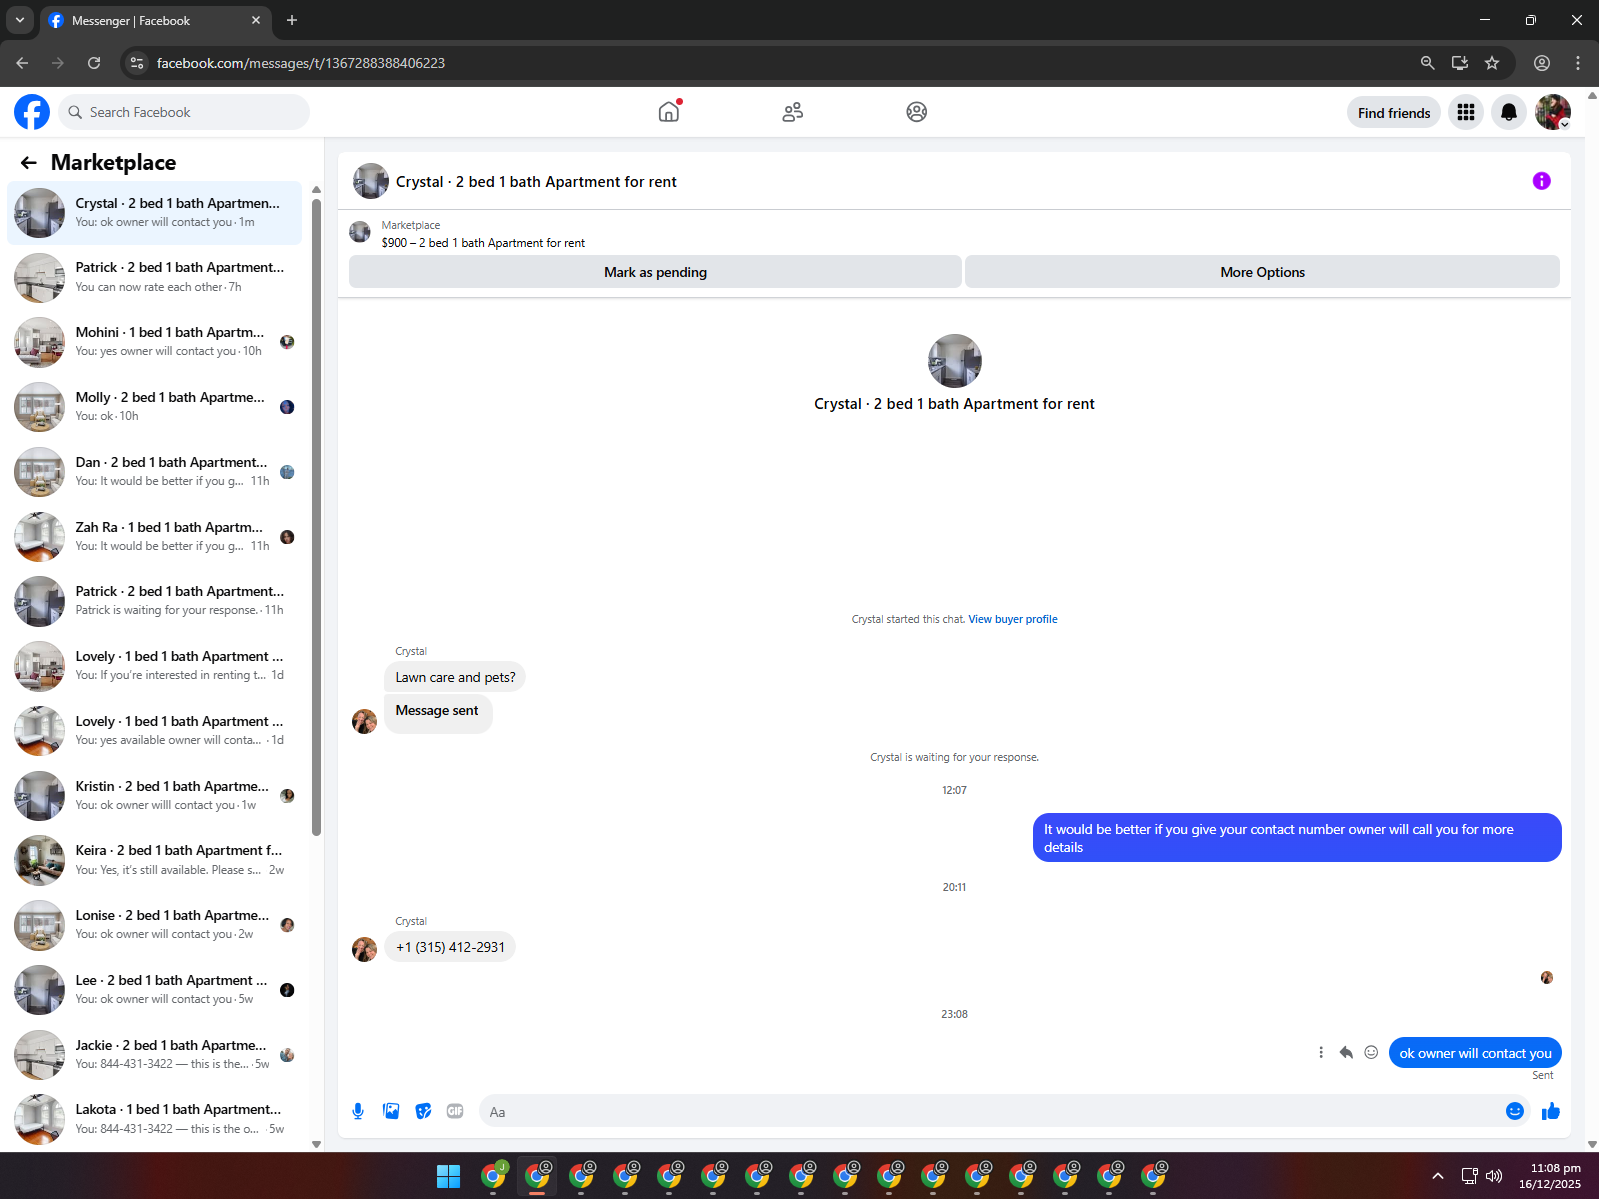Open the Windows Start menu
The width and height of the screenshot is (1599, 1199).
click(449, 1176)
